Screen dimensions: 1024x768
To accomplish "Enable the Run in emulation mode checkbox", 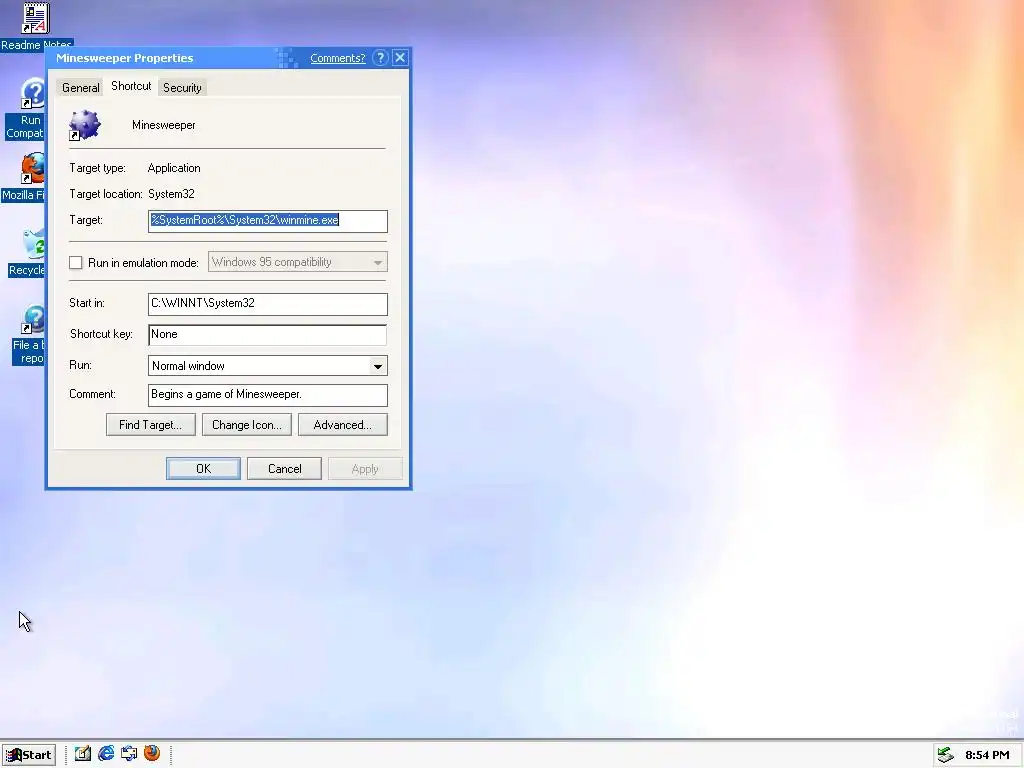I will tap(76, 263).
